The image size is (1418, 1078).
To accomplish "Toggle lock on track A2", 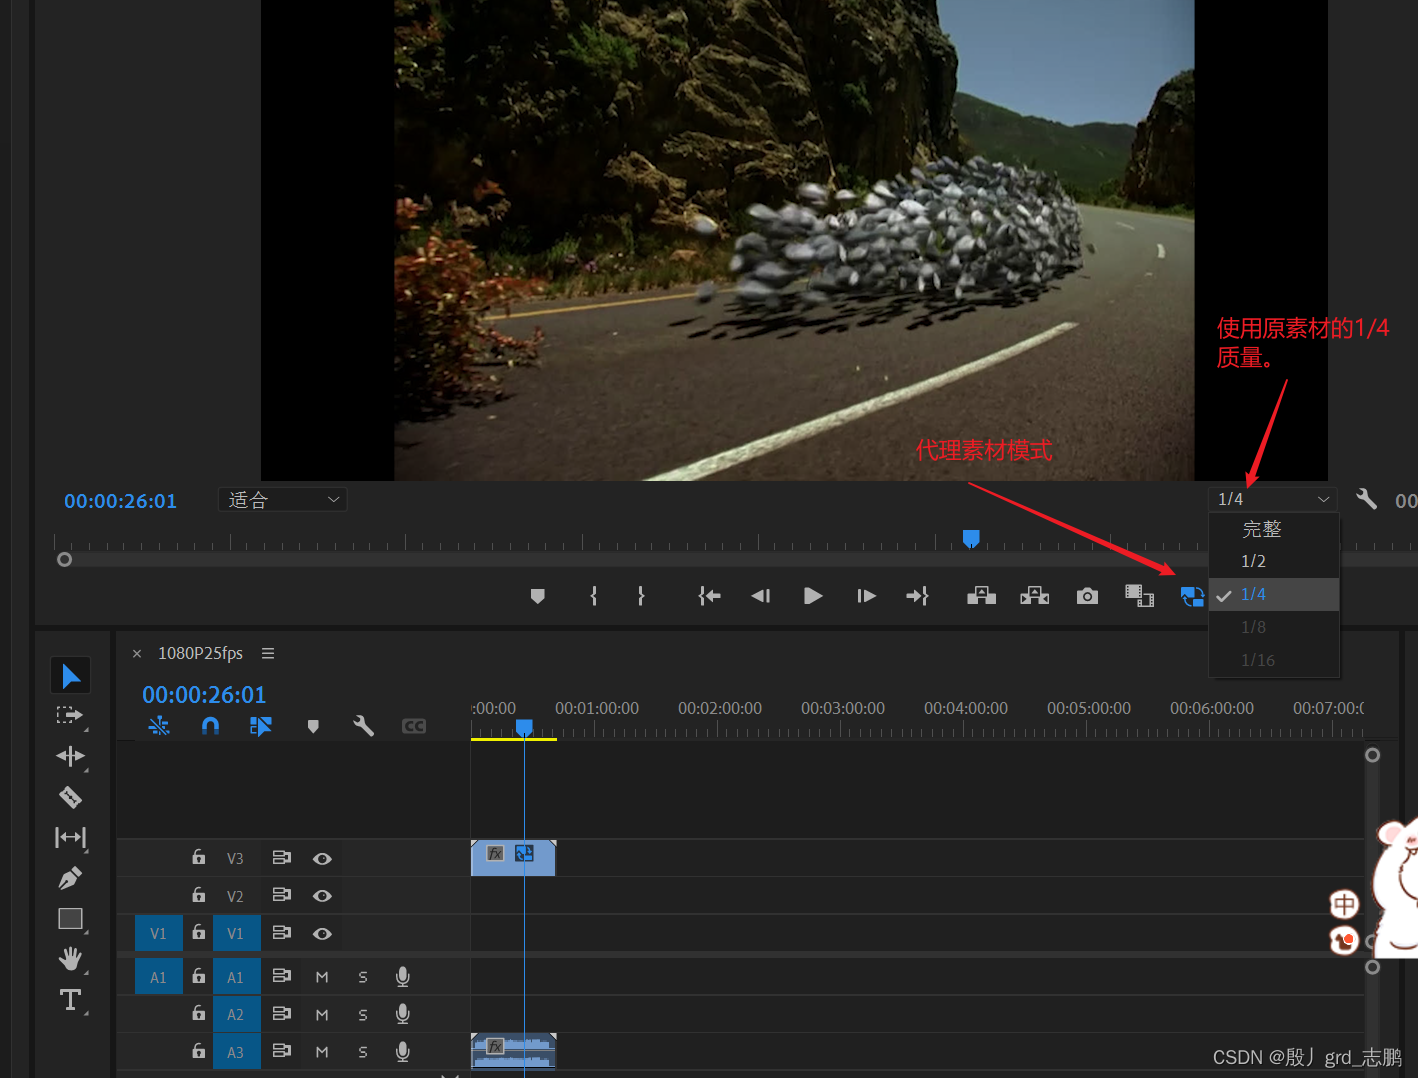I will click(199, 1013).
